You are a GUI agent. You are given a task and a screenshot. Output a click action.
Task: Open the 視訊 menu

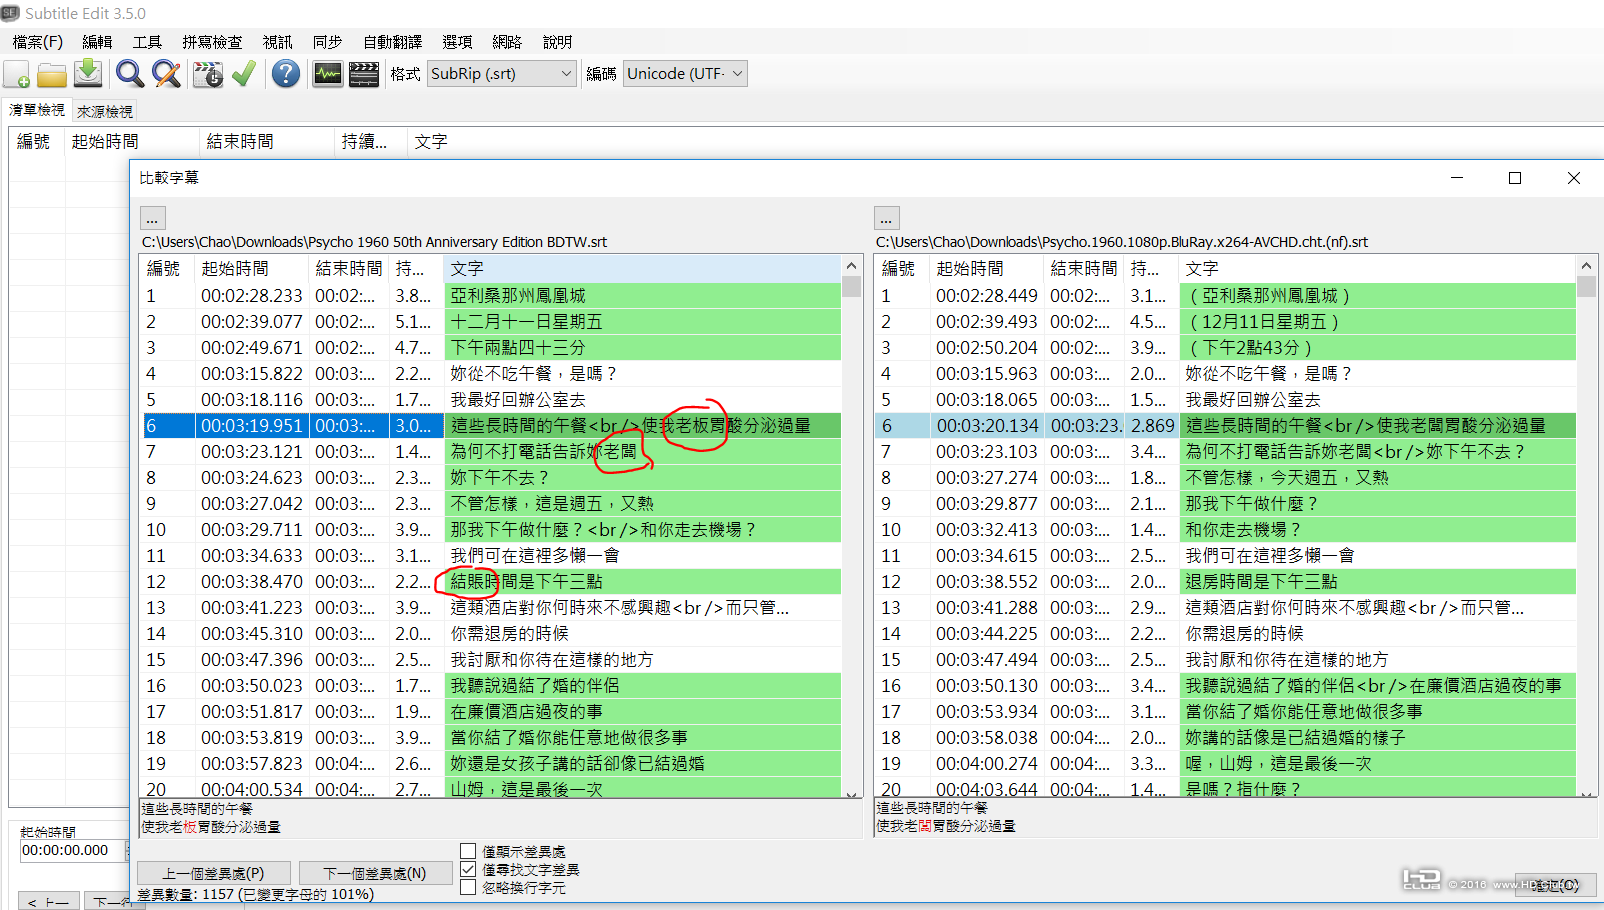pos(277,42)
